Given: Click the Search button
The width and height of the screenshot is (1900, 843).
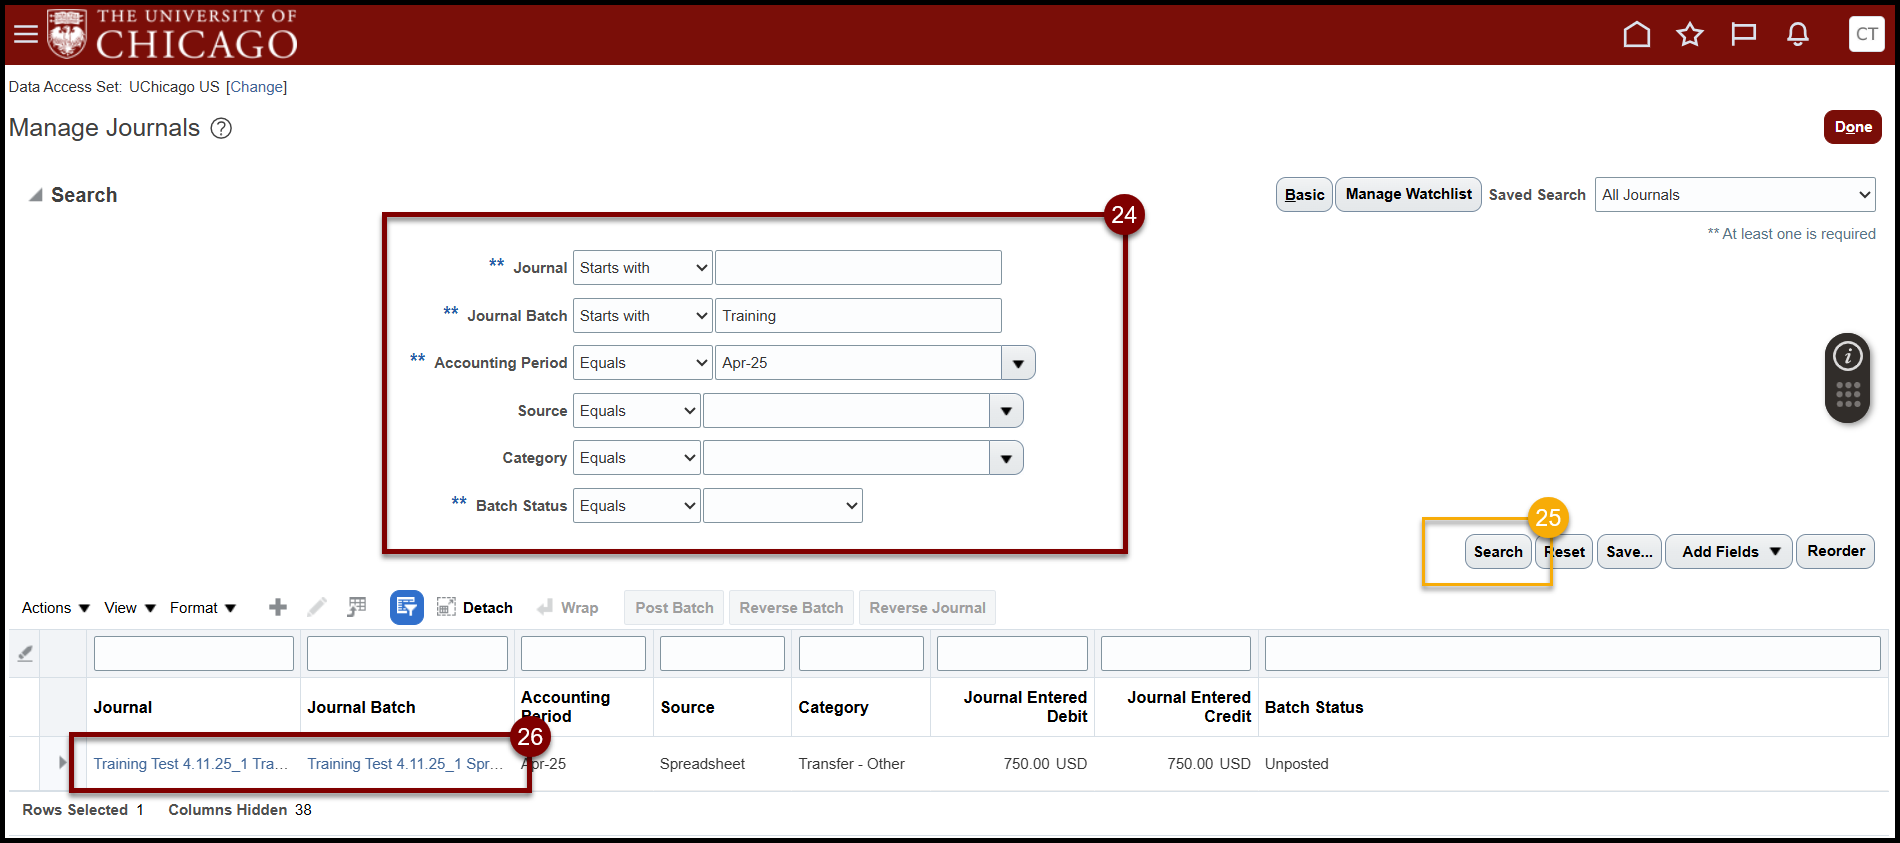Looking at the screenshot, I should click(1497, 552).
